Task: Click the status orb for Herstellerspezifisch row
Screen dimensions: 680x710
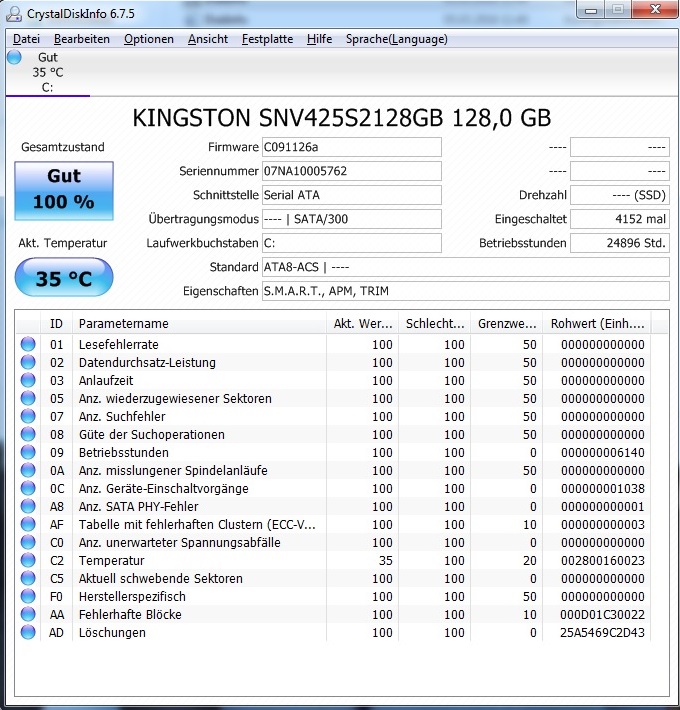Action: click(28, 596)
